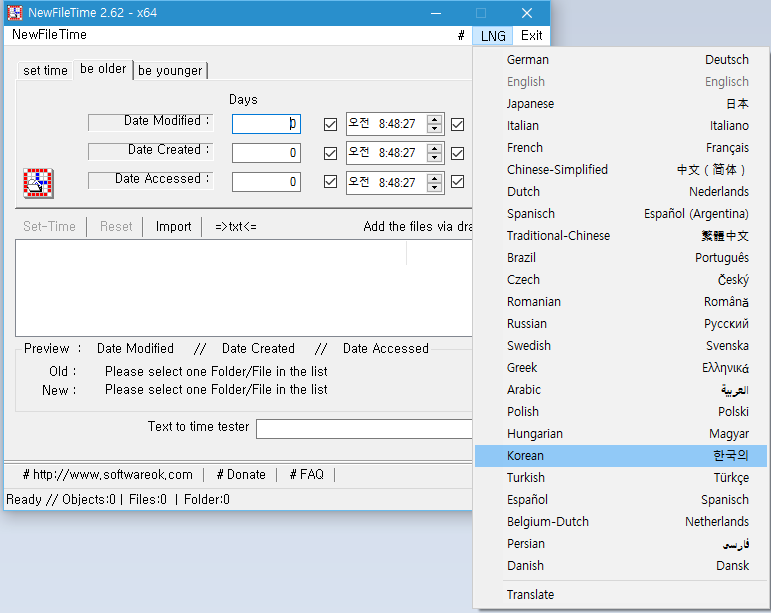Click the NewFileTime title bar app icon
This screenshot has width=771, height=613.
pos(15,13)
